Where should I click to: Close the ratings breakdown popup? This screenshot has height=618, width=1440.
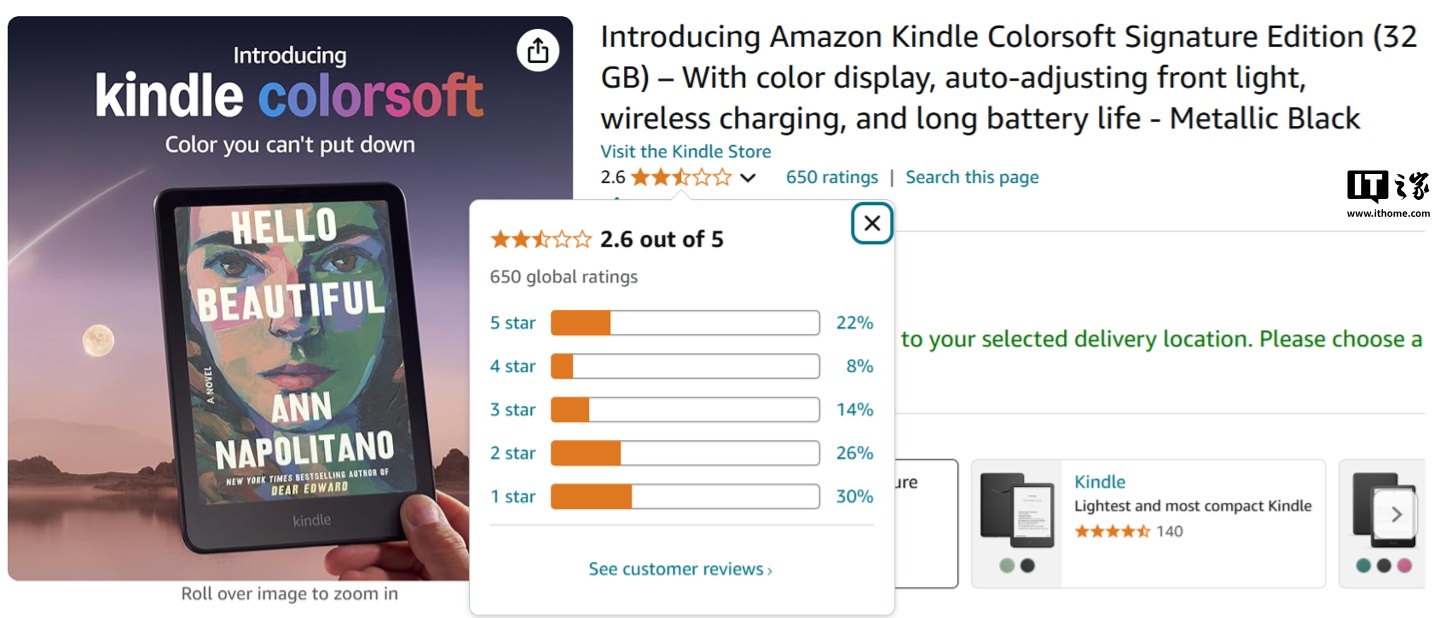tap(872, 223)
